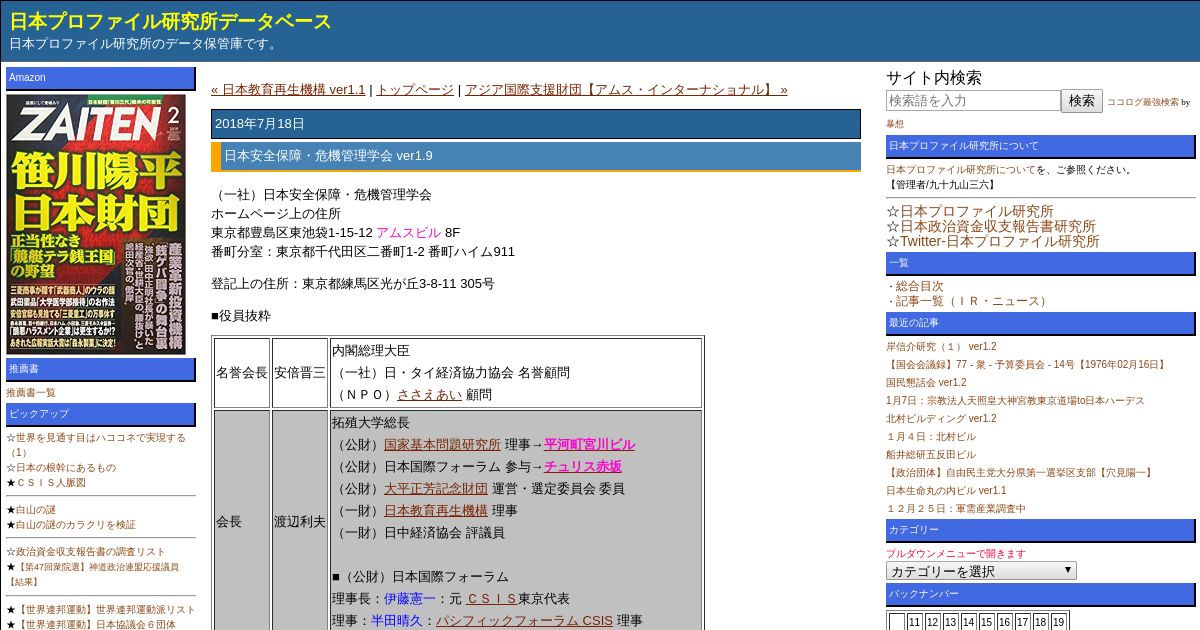Open recent post １２月２５日：軍需産業調査中

pos(956,509)
